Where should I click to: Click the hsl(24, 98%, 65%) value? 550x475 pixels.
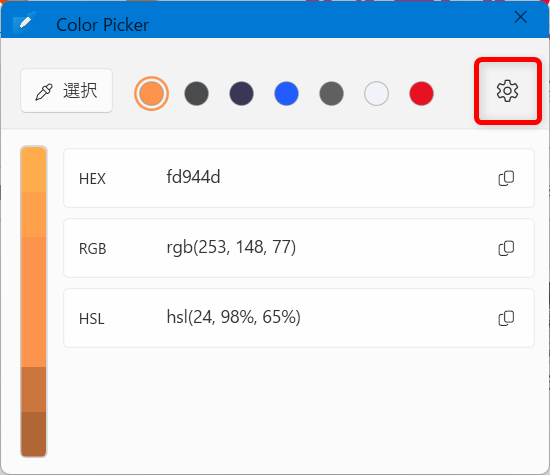click(x=234, y=318)
